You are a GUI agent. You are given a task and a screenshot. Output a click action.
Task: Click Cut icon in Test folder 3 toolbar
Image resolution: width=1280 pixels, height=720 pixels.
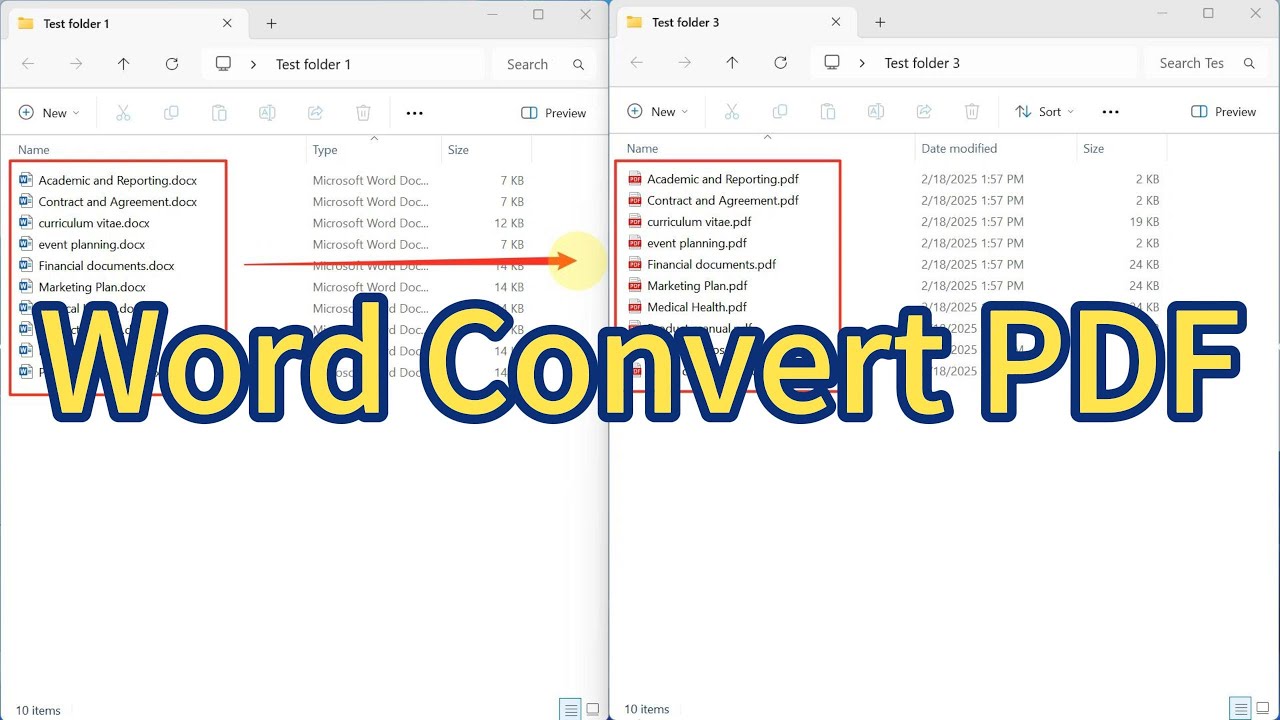[x=731, y=112]
